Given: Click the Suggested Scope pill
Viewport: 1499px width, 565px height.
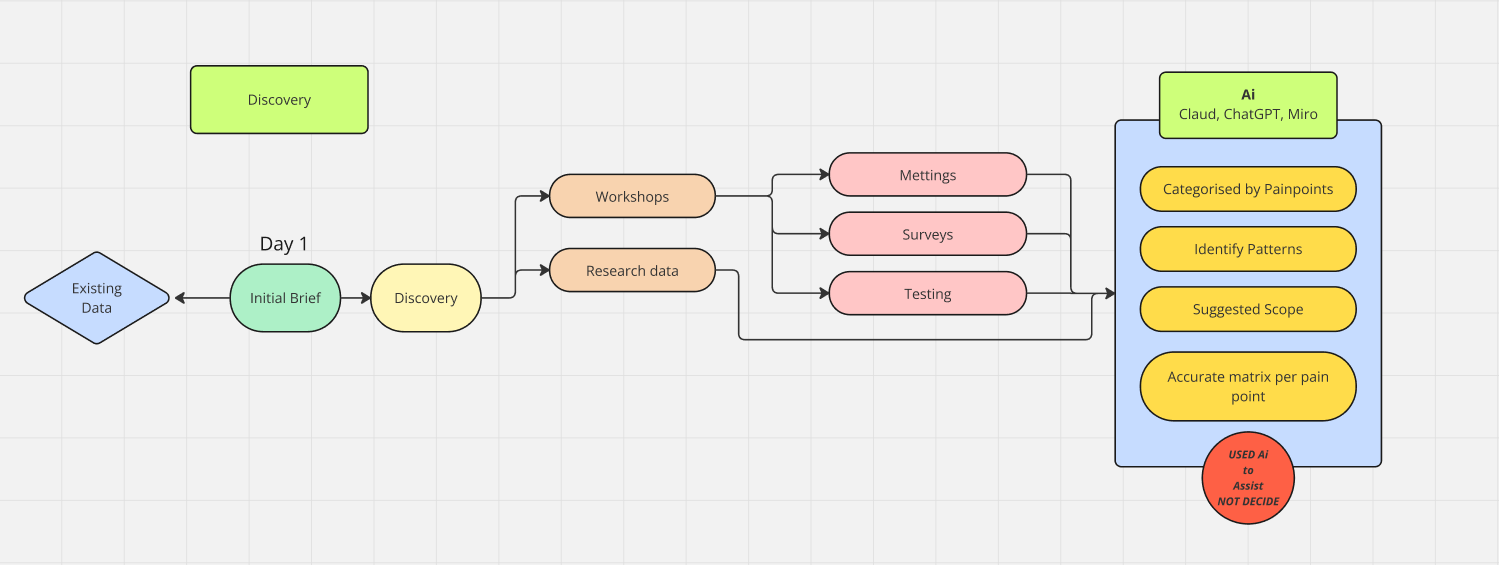Looking at the screenshot, I should (1248, 309).
